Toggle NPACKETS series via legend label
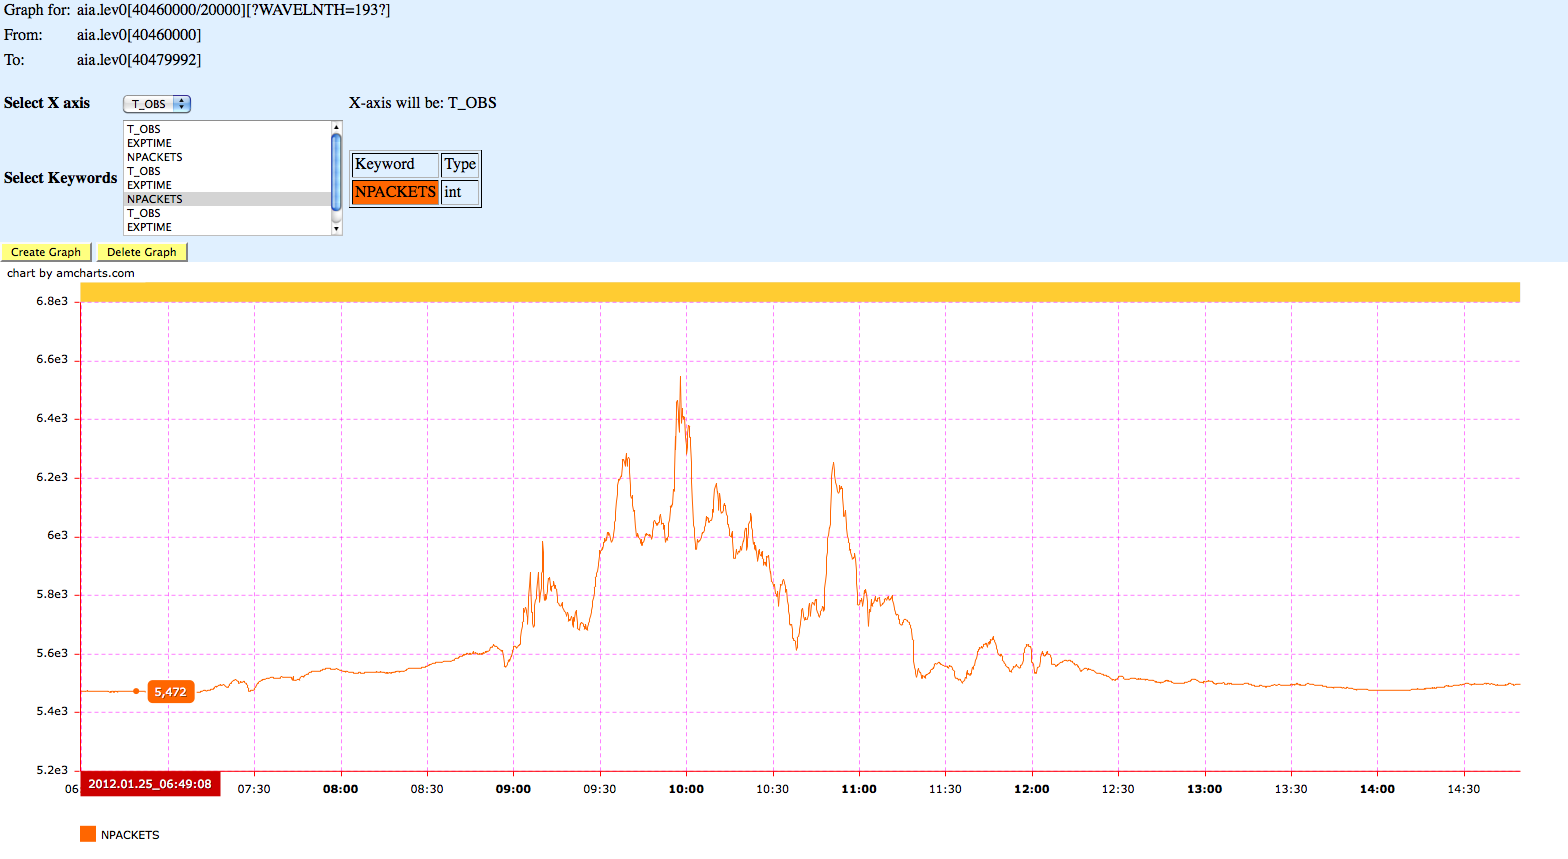The height and width of the screenshot is (859, 1568). (x=130, y=835)
